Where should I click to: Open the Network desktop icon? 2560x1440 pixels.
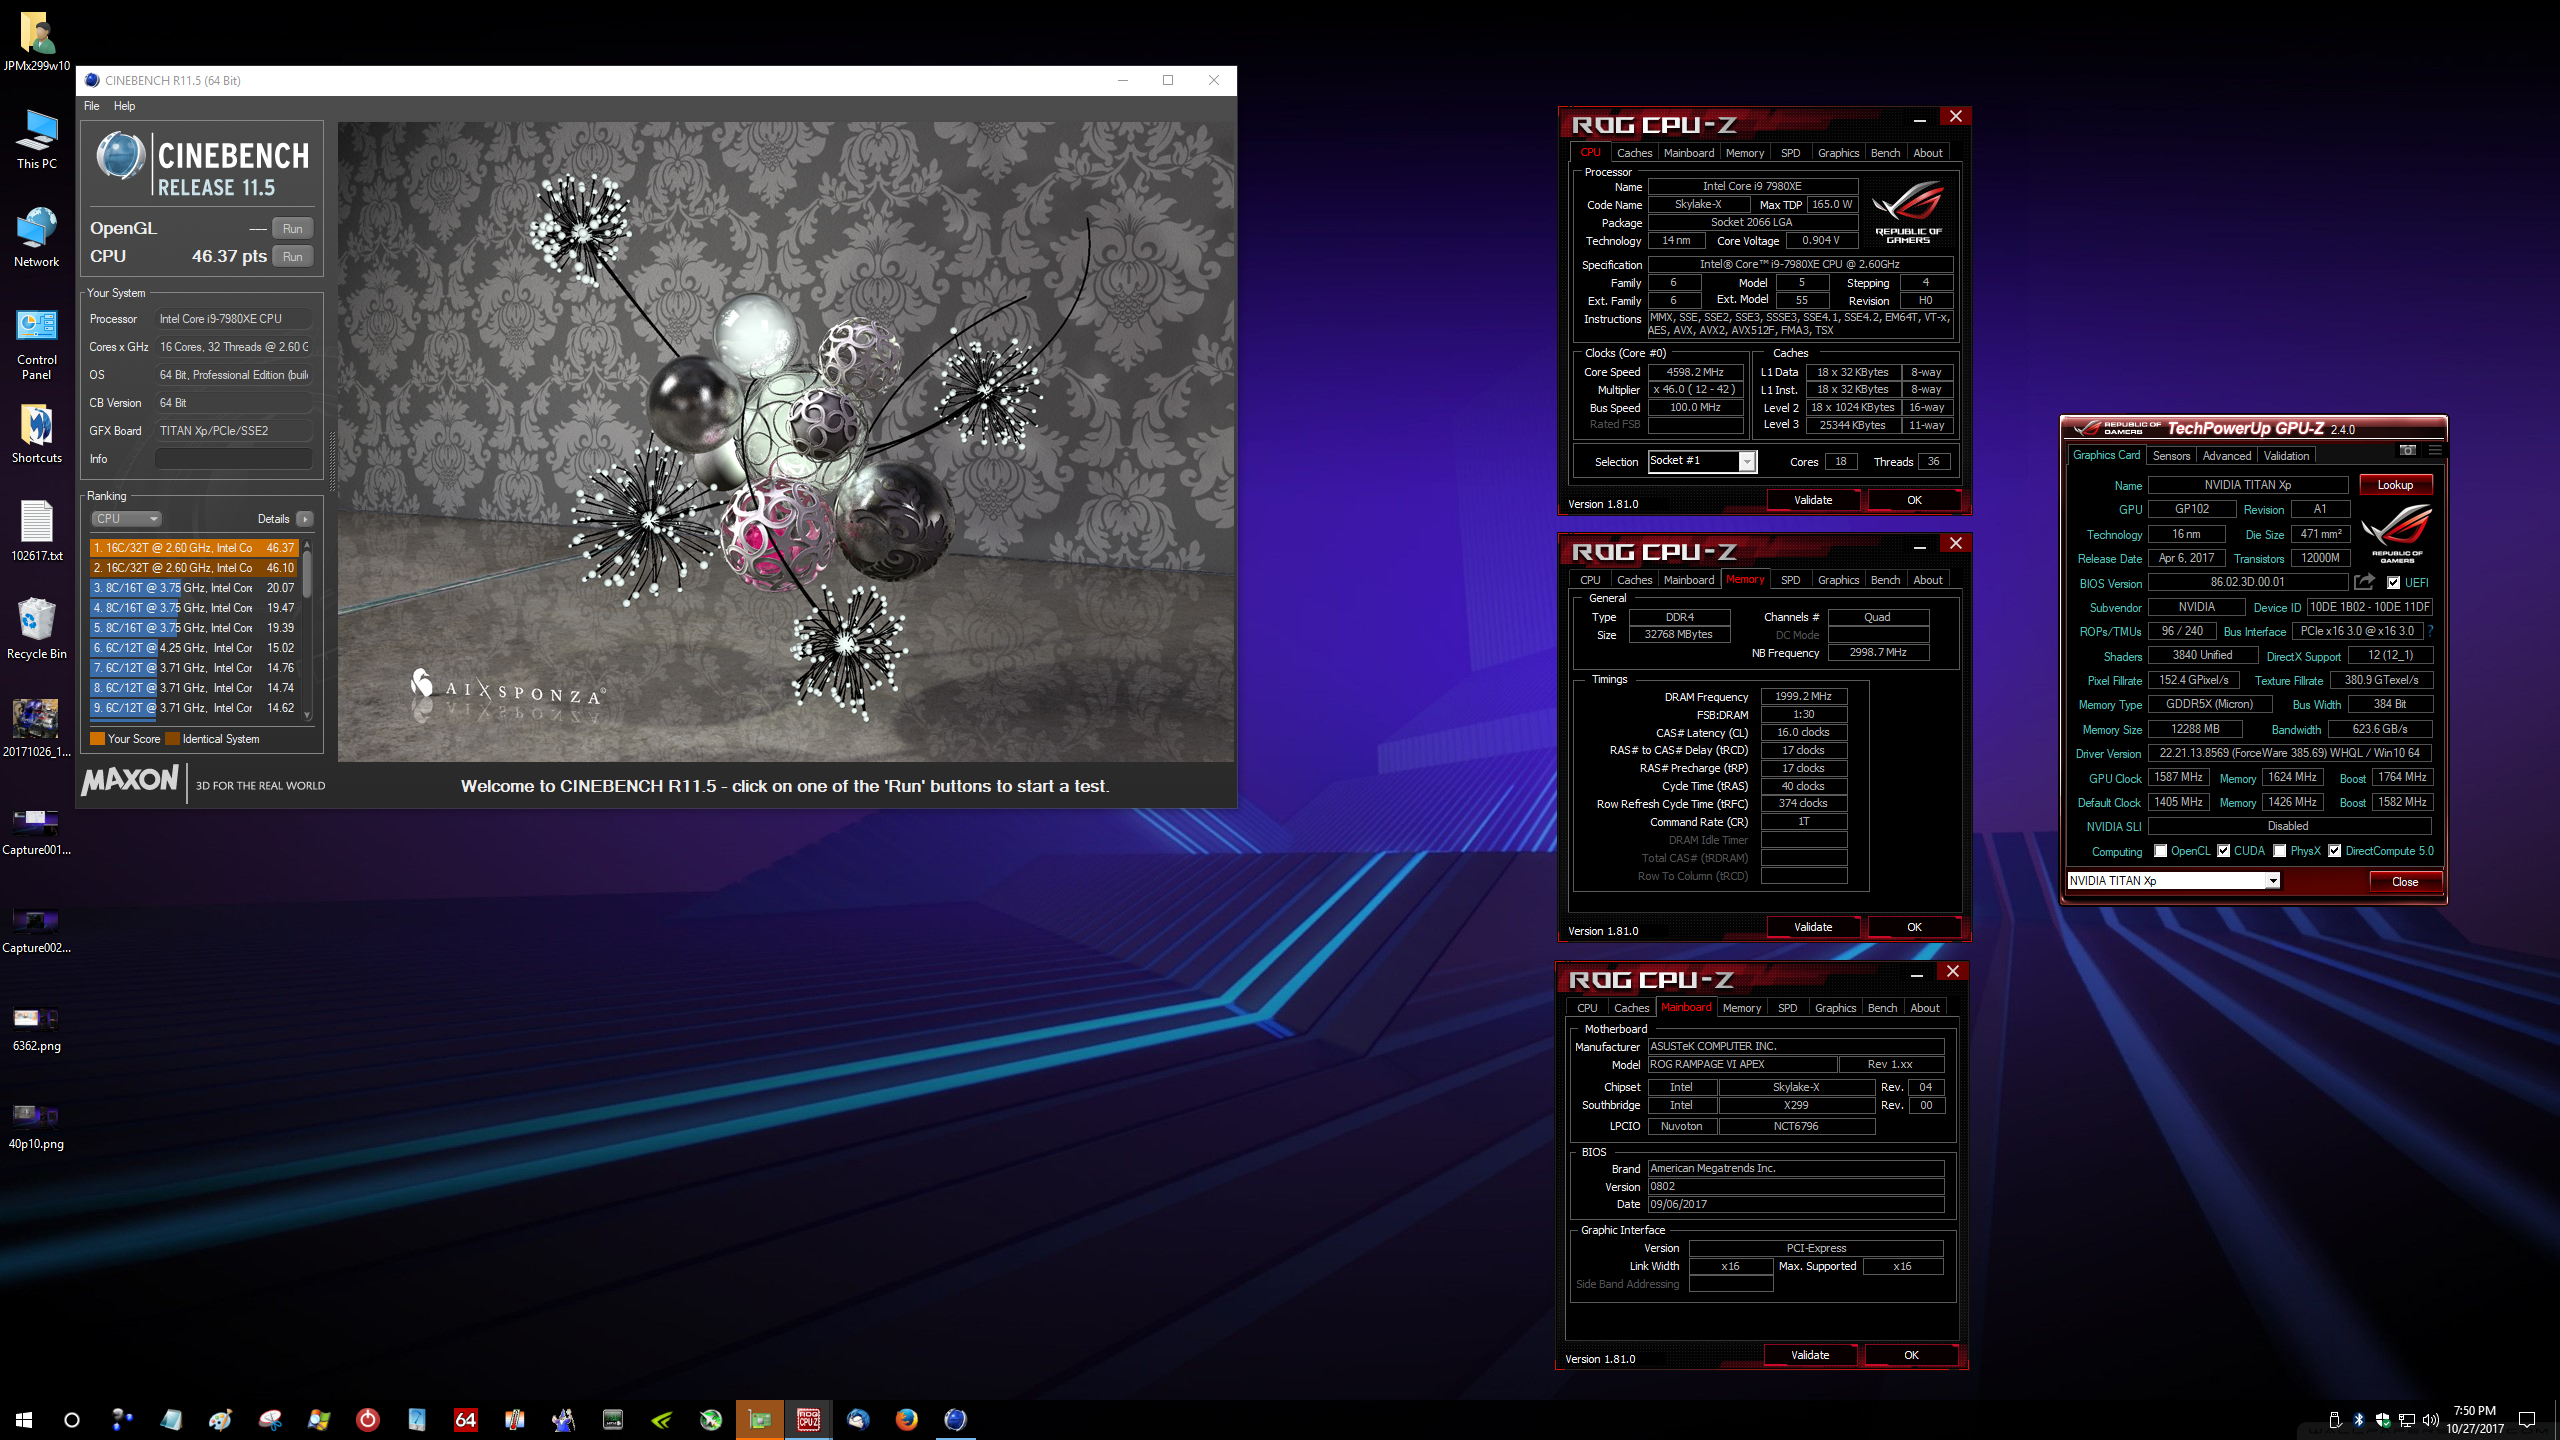tap(36, 238)
